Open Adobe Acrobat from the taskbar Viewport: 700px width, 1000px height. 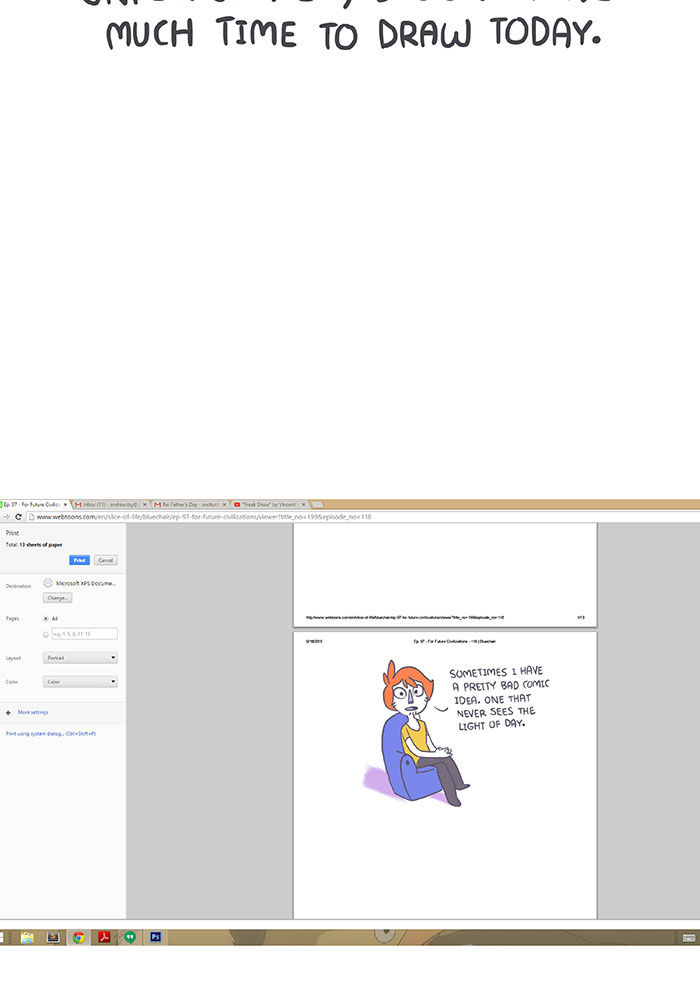tap(103, 937)
